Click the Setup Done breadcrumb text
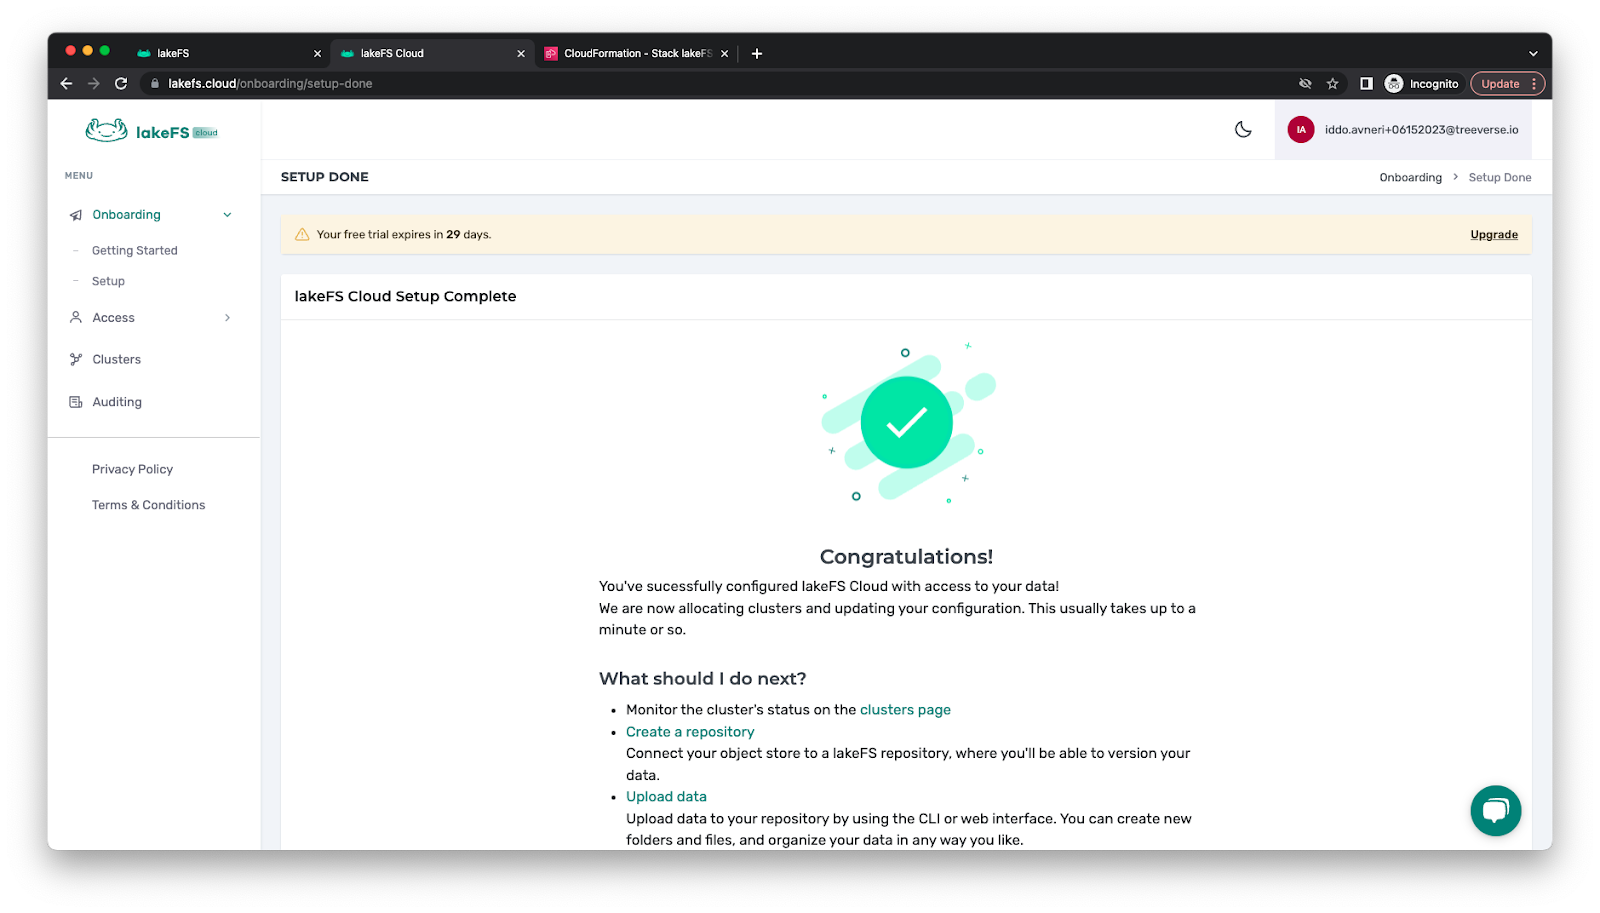This screenshot has width=1600, height=913. coord(1499,178)
